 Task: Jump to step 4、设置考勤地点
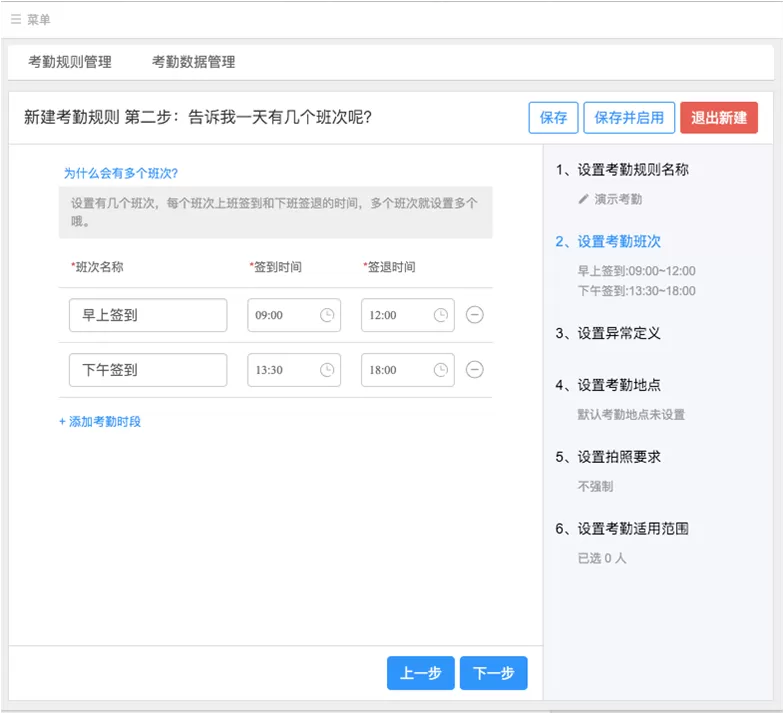coord(608,385)
